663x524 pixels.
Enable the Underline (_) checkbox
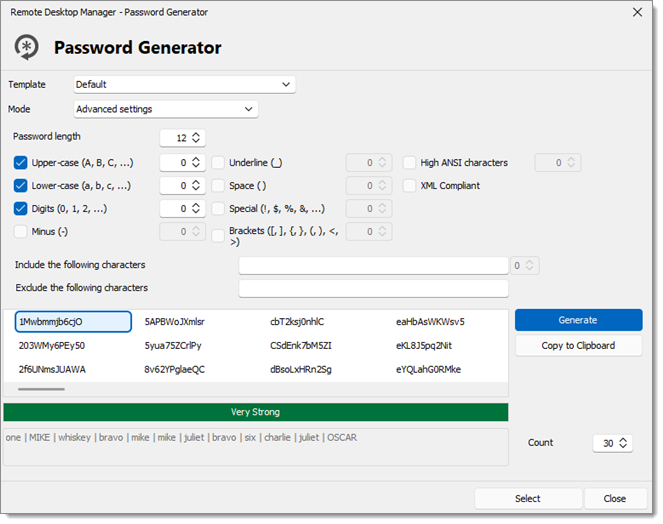click(x=218, y=163)
